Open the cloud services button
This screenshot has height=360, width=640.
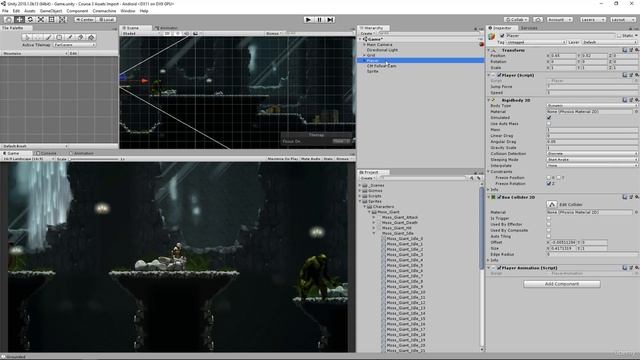[x=538, y=20]
